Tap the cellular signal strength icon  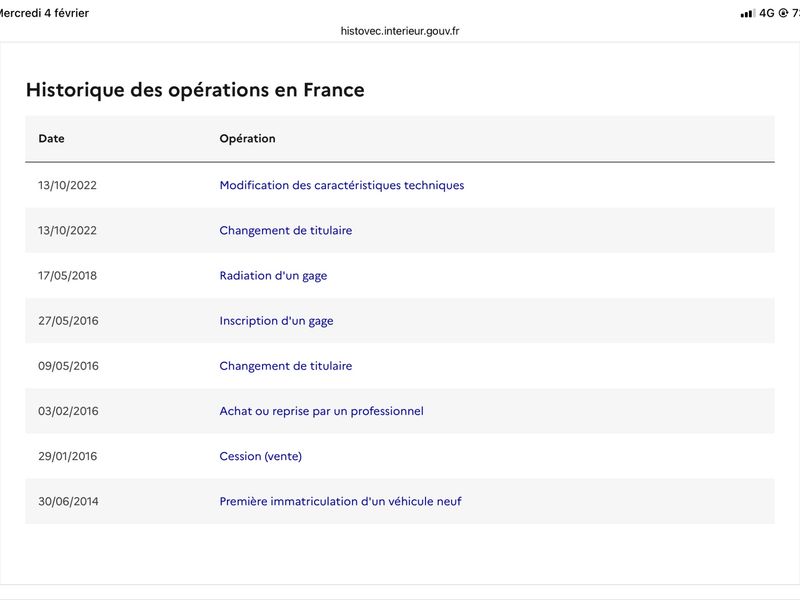coord(747,13)
